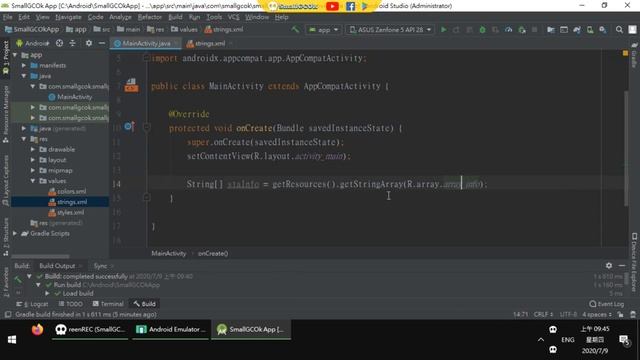Minimize the Build panel with minus icon
The width and height of the screenshot is (640, 360).
pyautogui.click(x=622, y=266)
